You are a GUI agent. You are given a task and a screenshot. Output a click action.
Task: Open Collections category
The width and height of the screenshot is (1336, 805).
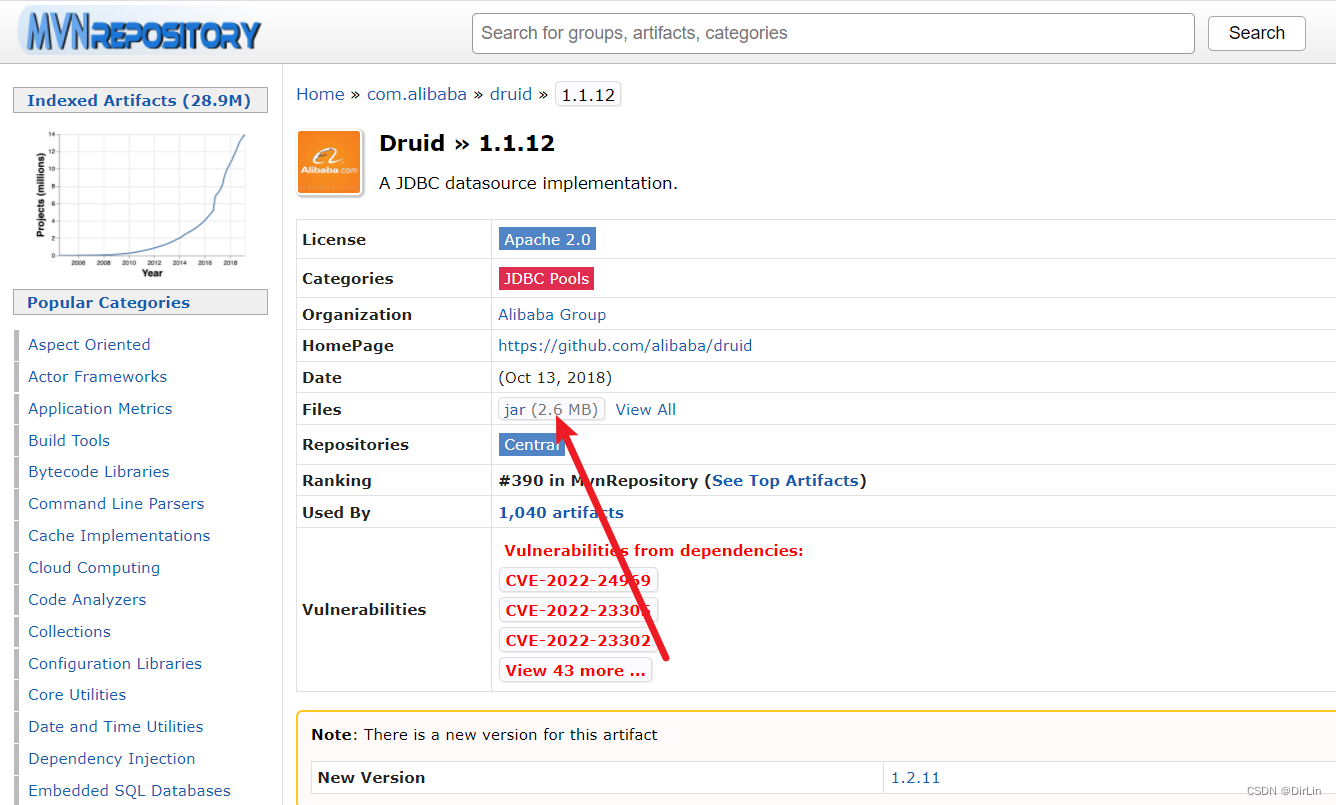(x=69, y=631)
